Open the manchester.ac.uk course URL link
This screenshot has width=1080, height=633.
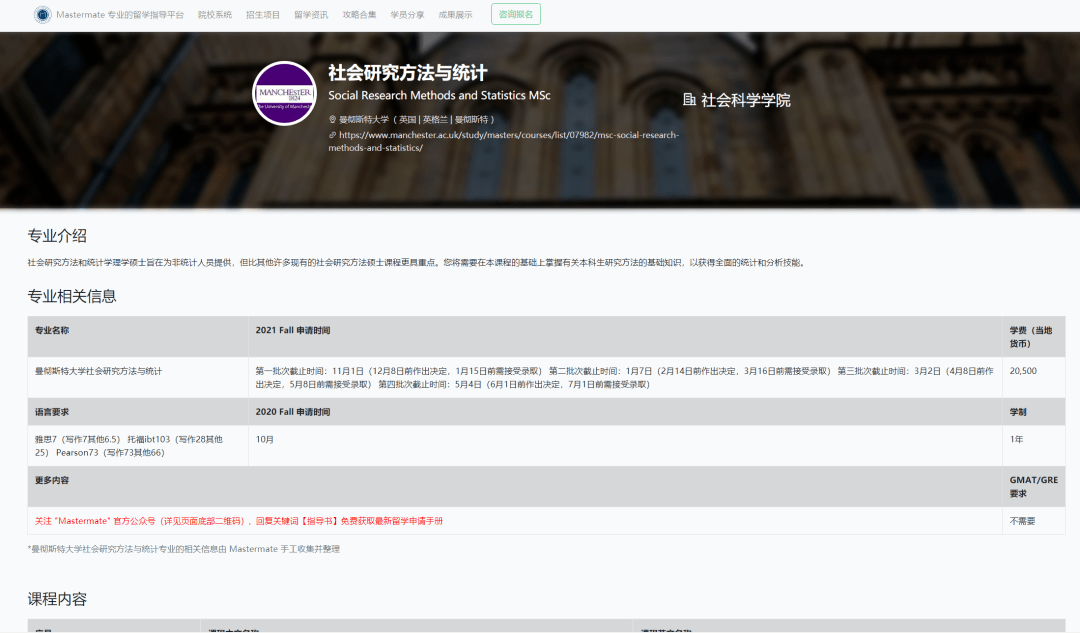click(x=504, y=141)
